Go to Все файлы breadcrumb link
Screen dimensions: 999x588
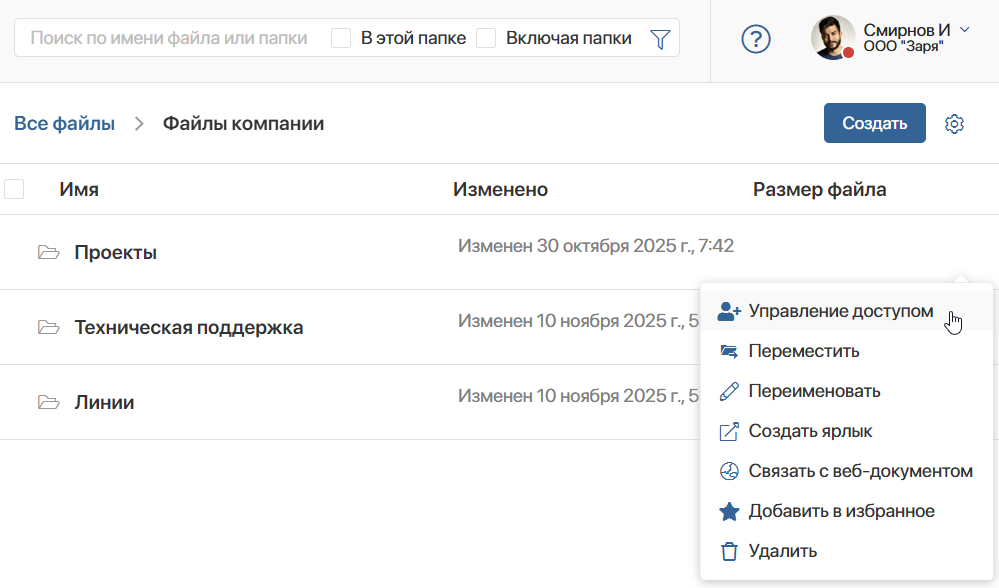click(64, 124)
